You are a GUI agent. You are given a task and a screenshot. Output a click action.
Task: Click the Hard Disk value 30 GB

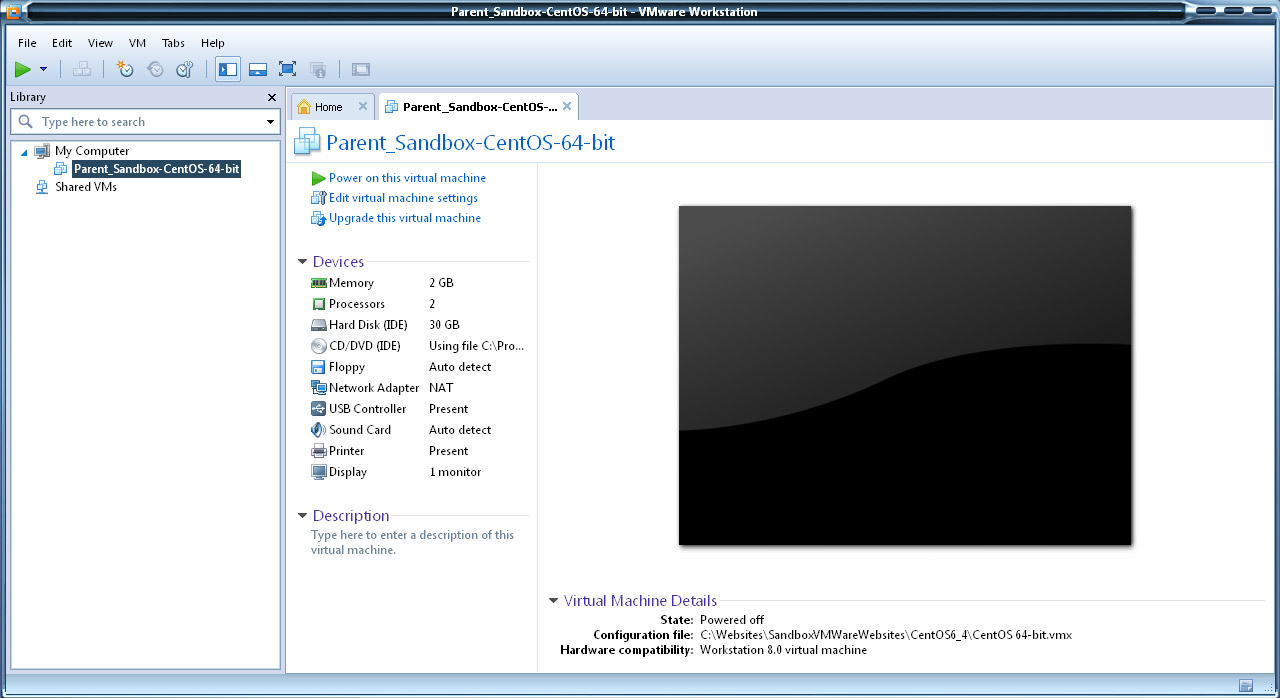click(x=444, y=325)
